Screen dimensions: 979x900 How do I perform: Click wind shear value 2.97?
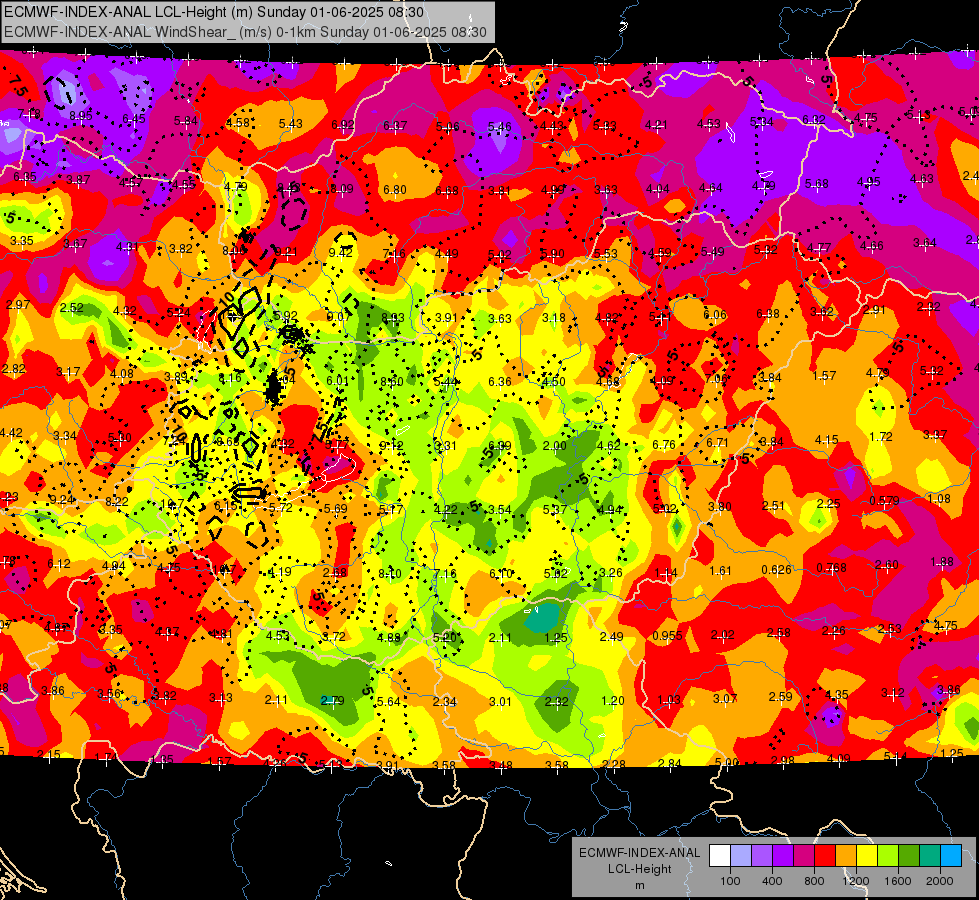(18, 304)
